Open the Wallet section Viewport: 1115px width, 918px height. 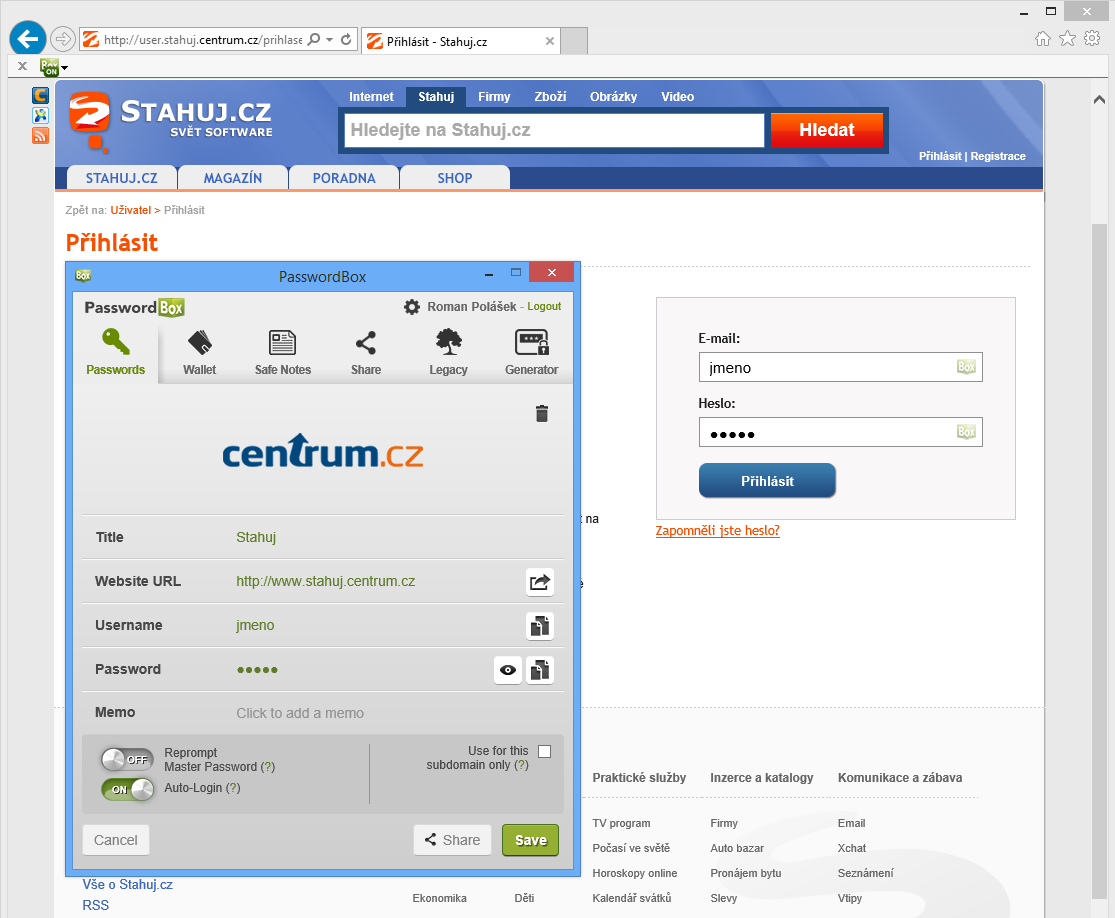(x=199, y=352)
